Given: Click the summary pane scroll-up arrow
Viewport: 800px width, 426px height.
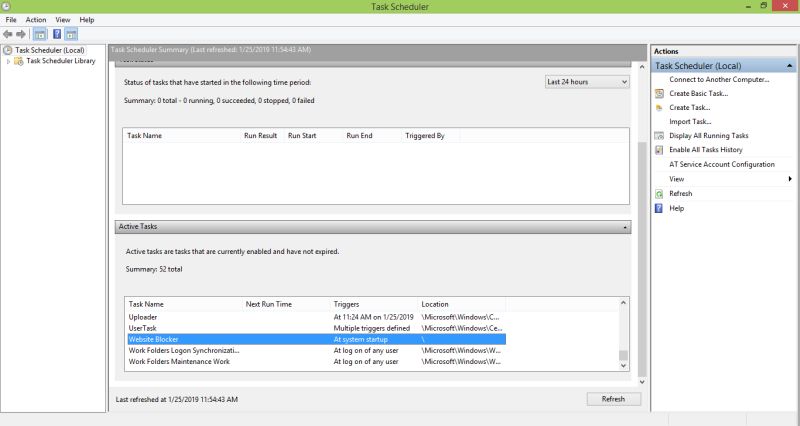Looking at the screenshot, I should pyautogui.click(x=642, y=67).
